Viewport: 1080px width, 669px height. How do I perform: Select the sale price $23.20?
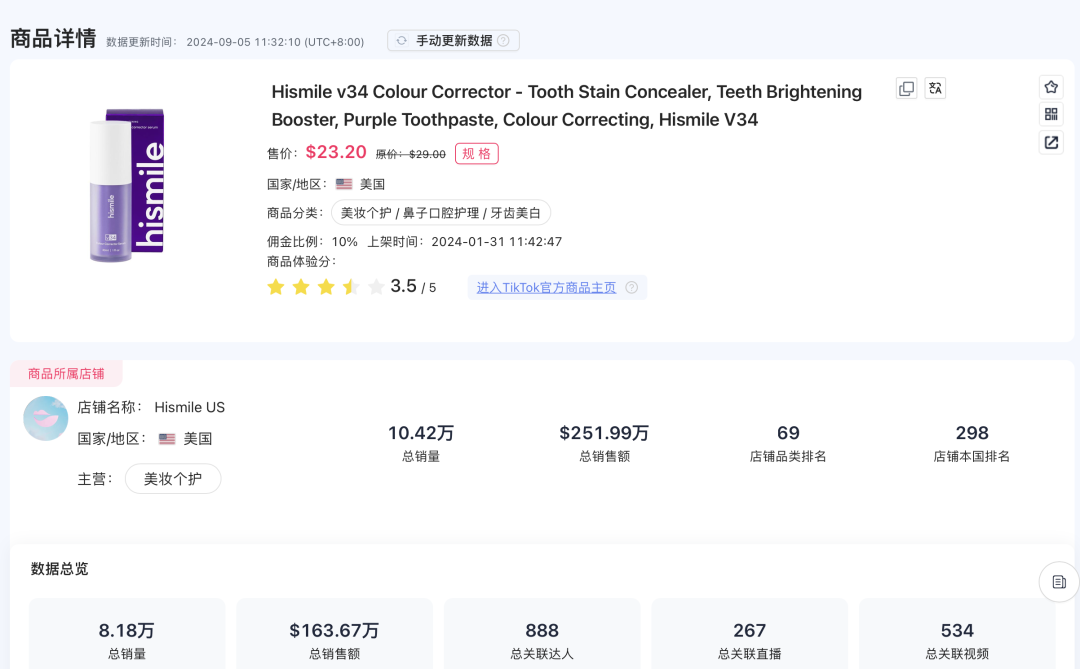[336, 152]
